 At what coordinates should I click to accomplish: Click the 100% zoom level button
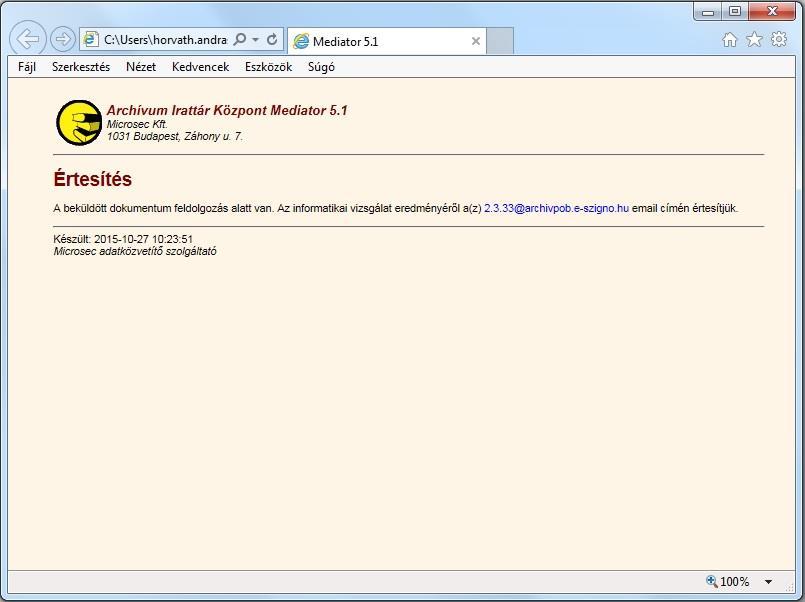[x=734, y=581]
